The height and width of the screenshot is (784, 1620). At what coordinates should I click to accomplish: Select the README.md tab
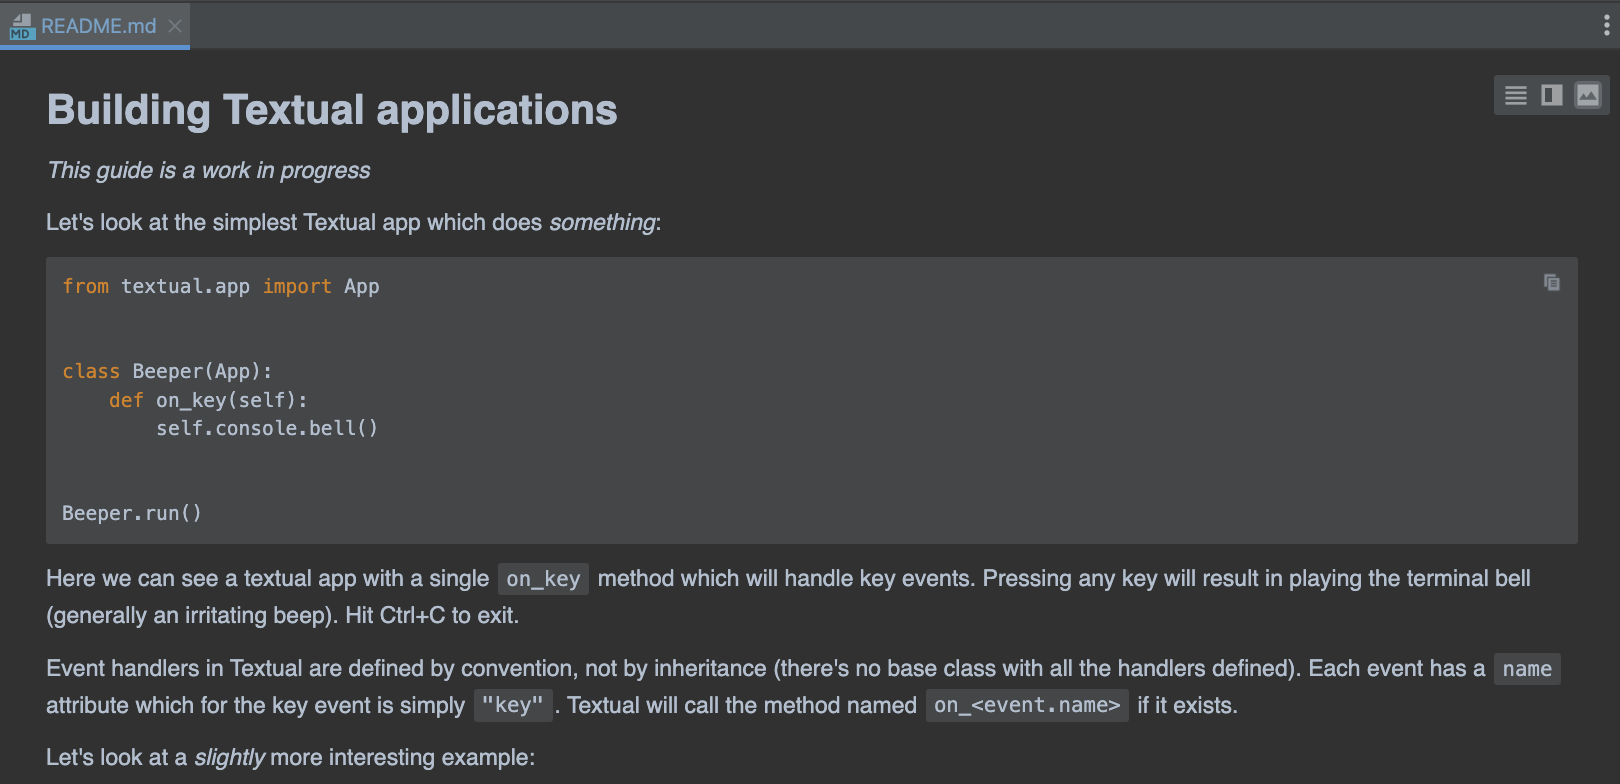tap(98, 26)
